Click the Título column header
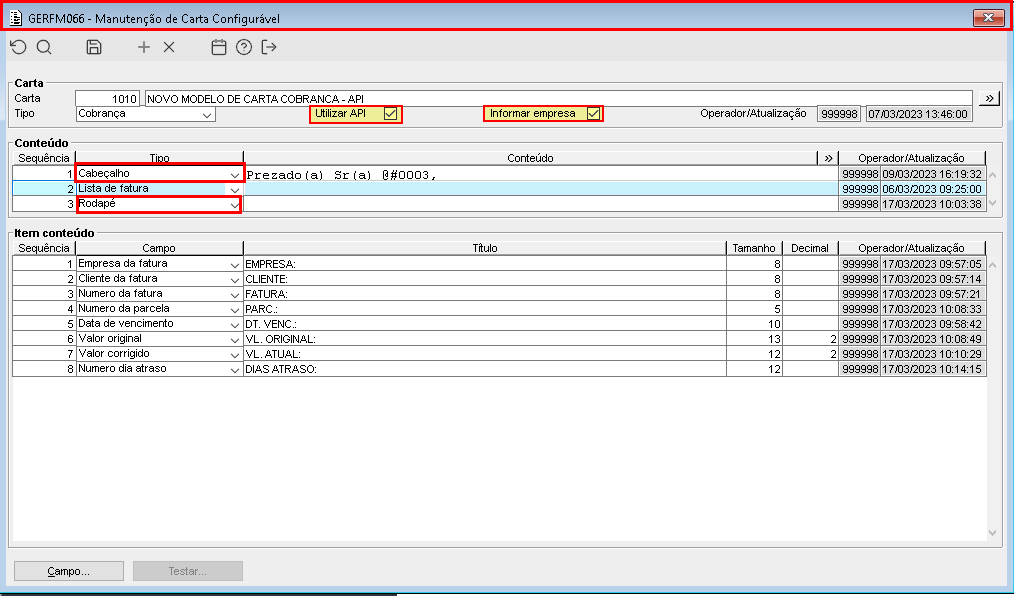1014x596 pixels. [x=485, y=248]
